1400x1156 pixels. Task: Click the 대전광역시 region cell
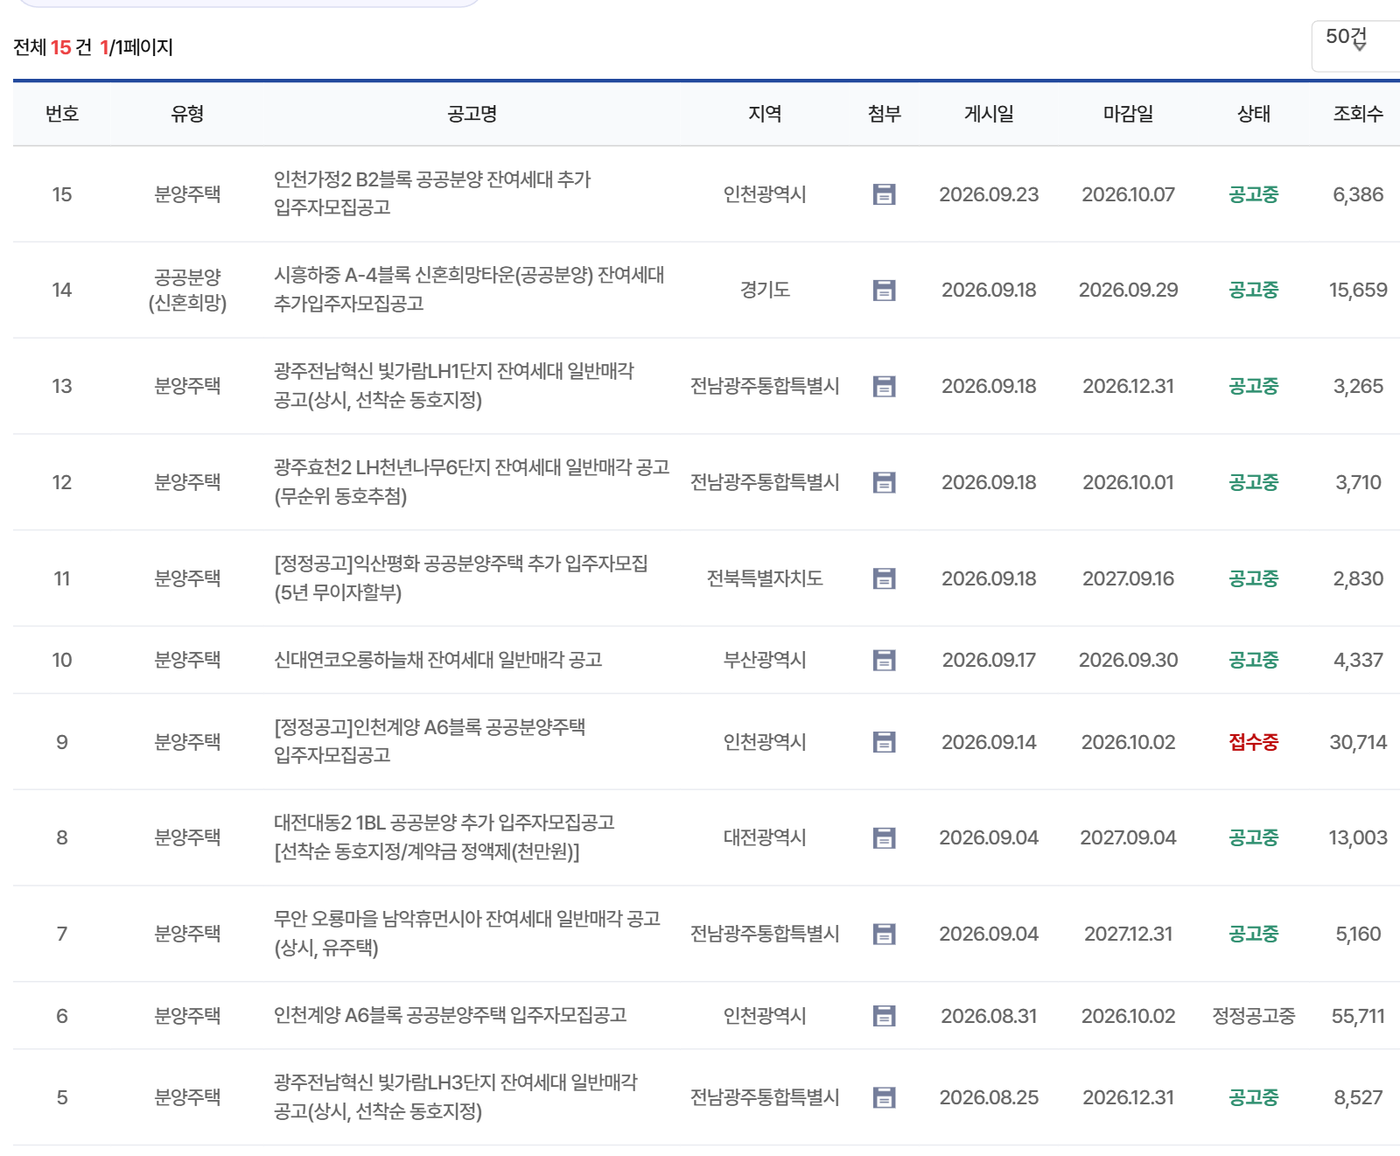pos(765,838)
